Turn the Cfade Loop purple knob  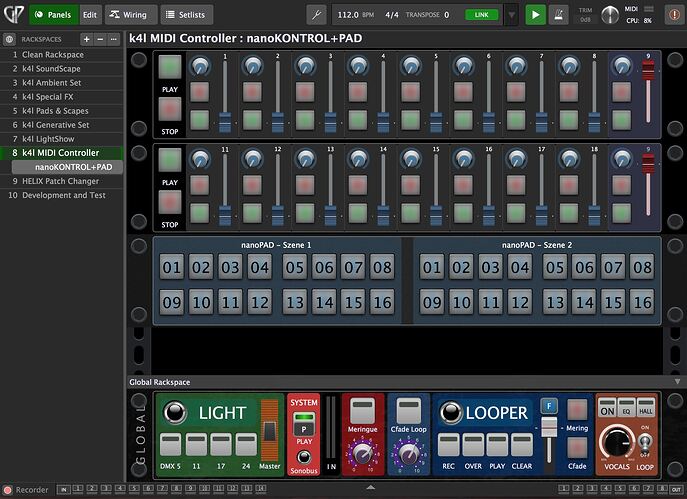coord(408,454)
